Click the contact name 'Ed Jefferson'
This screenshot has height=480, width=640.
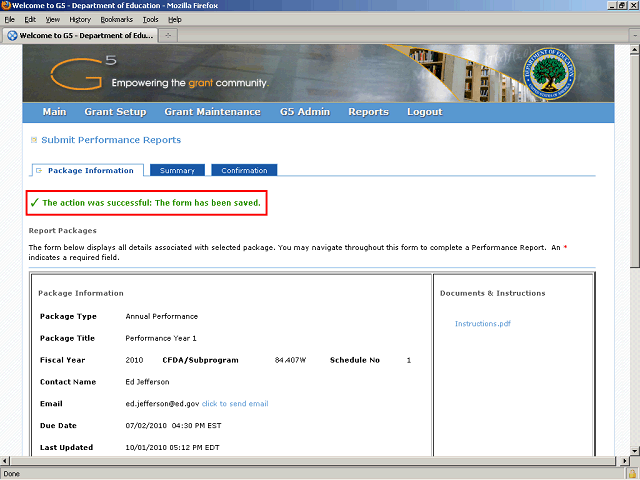pyautogui.click(x=147, y=382)
